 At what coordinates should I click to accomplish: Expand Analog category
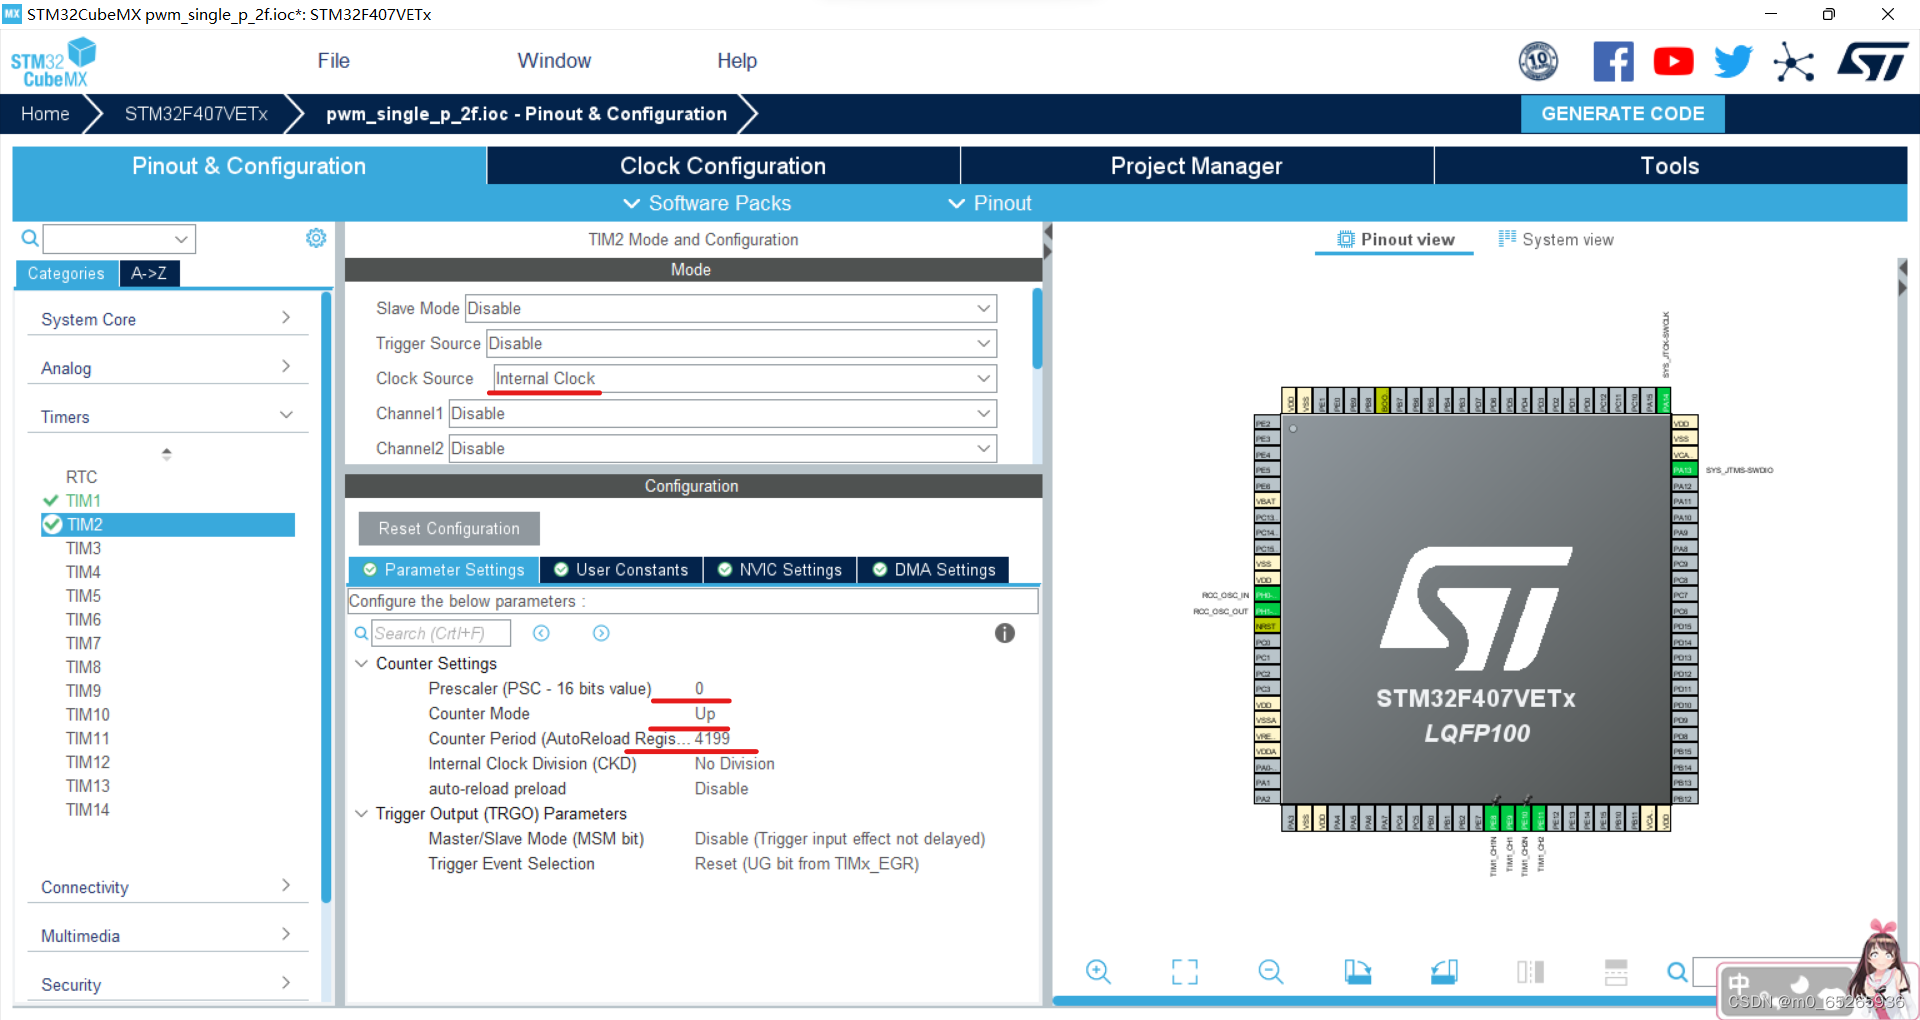[166, 368]
